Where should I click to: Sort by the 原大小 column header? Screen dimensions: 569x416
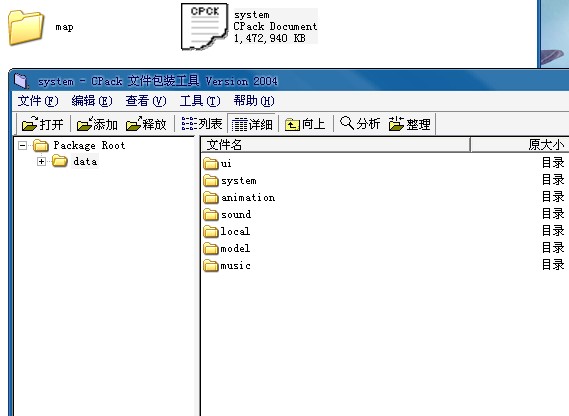pos(520,144)
